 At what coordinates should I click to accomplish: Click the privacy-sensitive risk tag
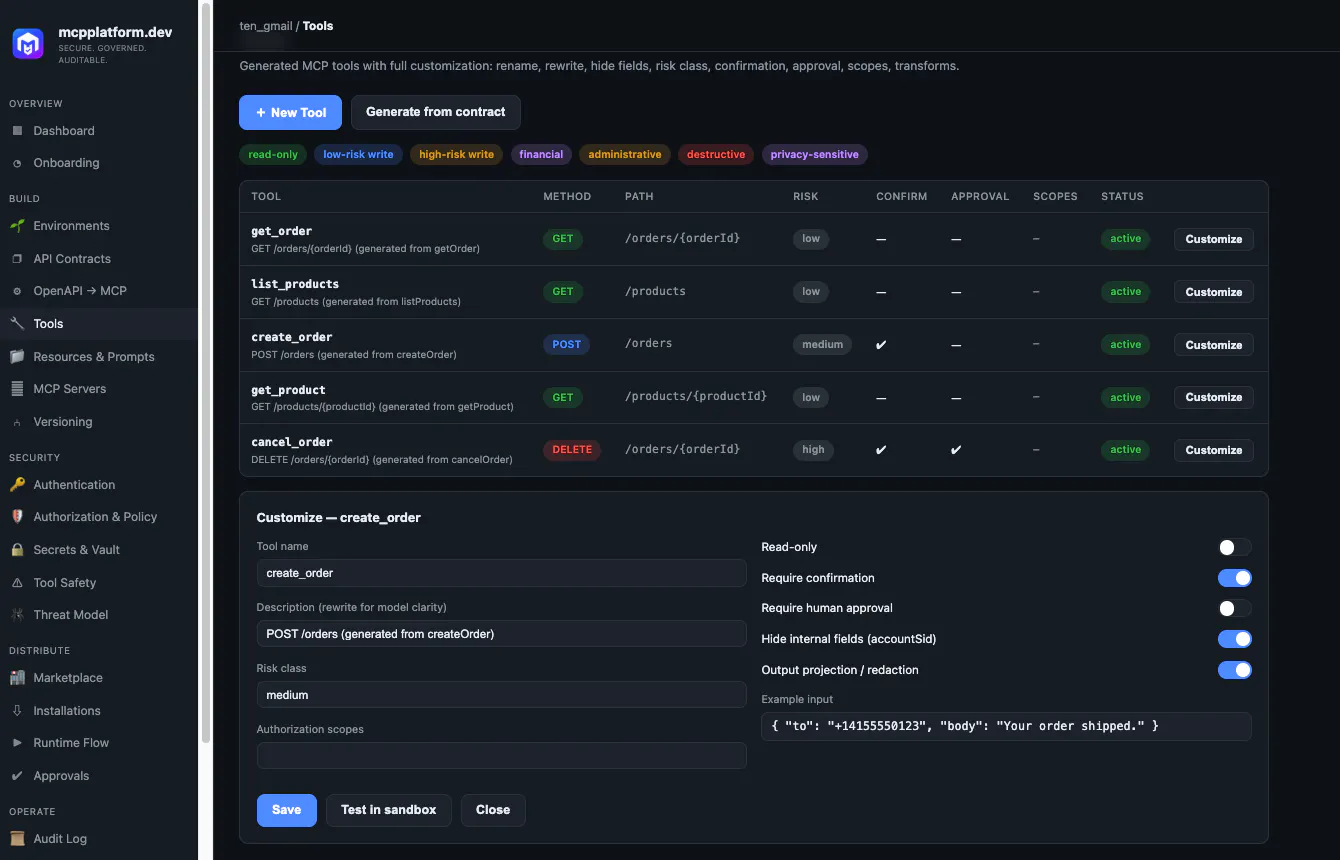click(814, 155)
